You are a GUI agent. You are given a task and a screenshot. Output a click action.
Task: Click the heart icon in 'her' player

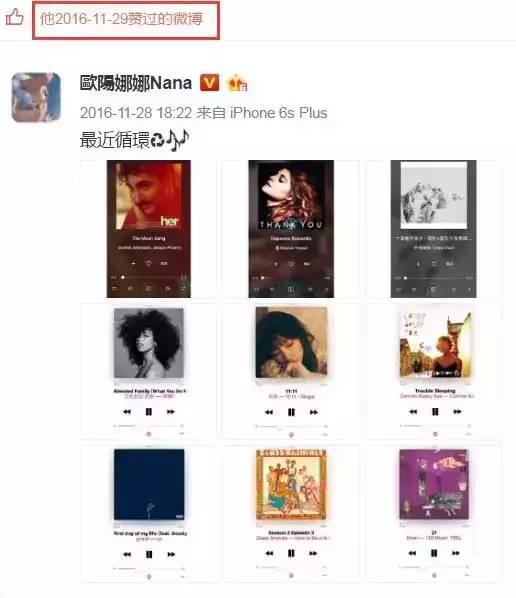(149, 264)
